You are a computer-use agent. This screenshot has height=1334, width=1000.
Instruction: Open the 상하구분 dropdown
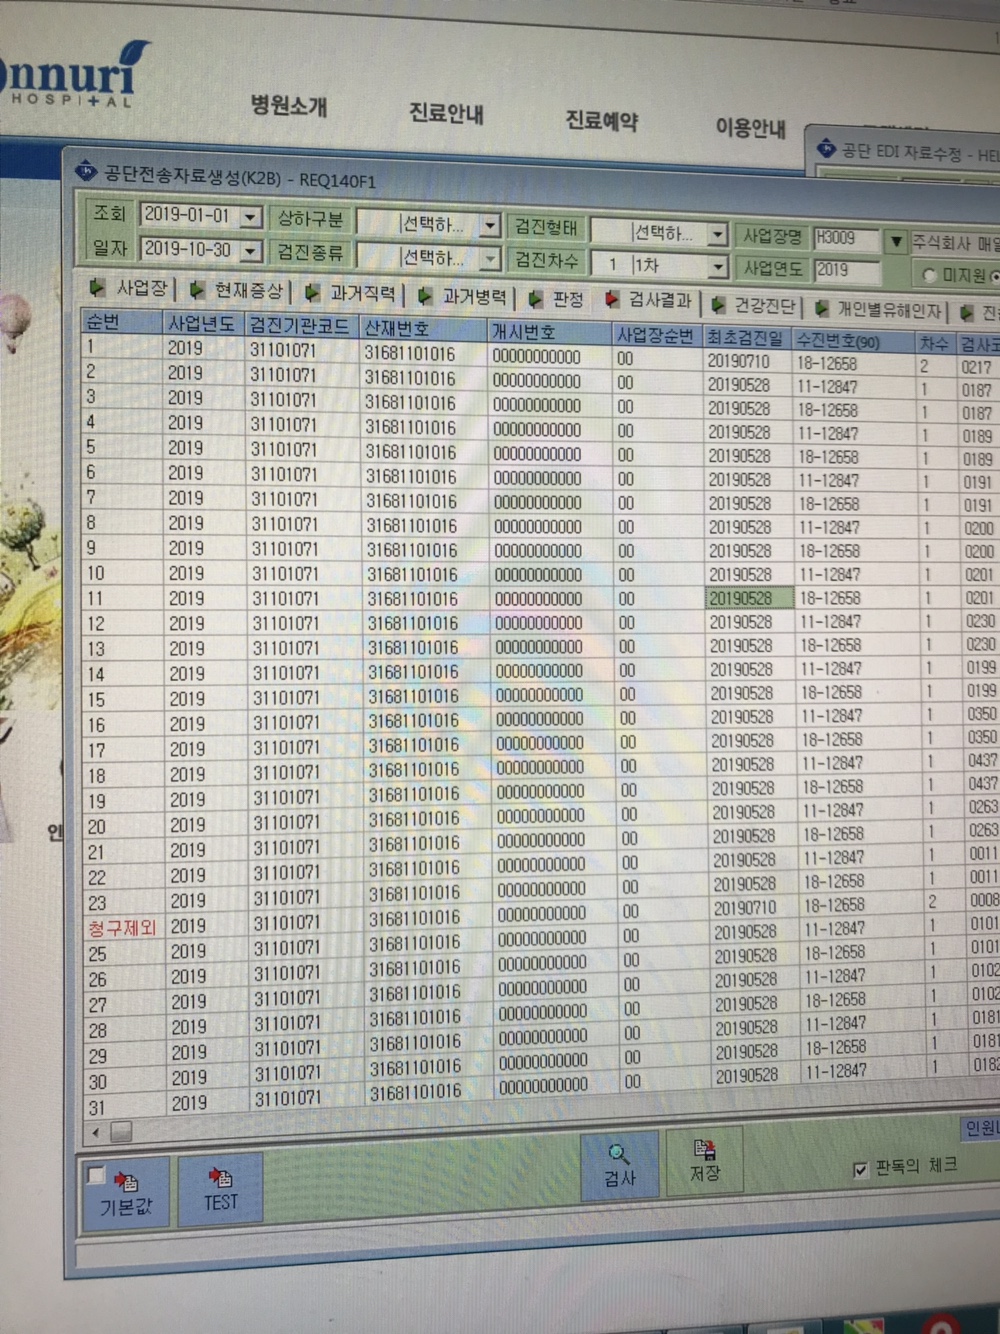tap(490, 225)
